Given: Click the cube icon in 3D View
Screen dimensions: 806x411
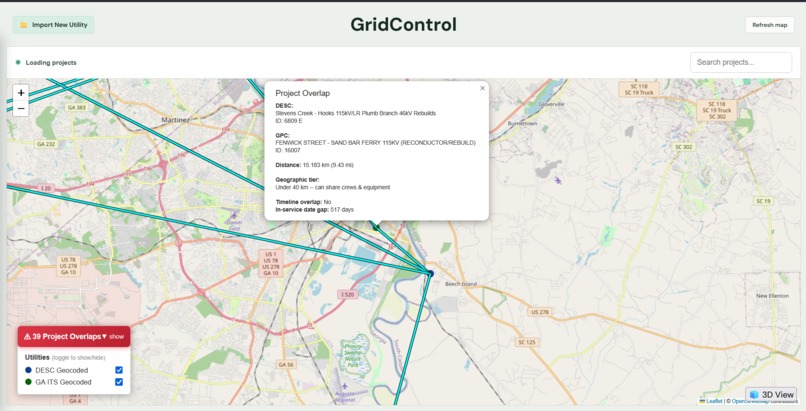Looking at the screenshot, I should click(754, 395).
